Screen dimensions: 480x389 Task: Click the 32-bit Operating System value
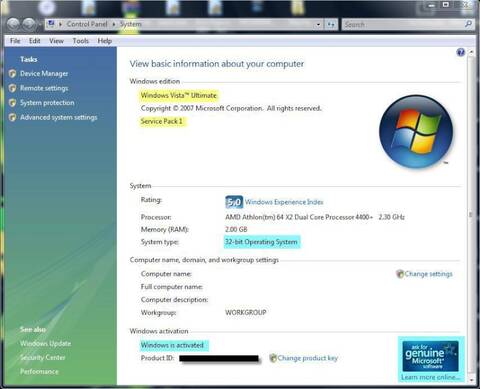pos(261,242)
